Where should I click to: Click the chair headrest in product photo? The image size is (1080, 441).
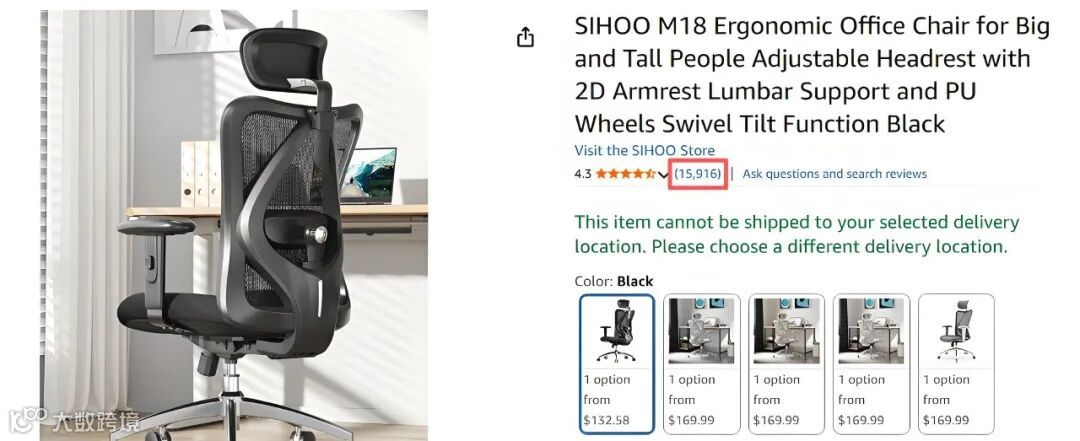(x=284, y=59)
